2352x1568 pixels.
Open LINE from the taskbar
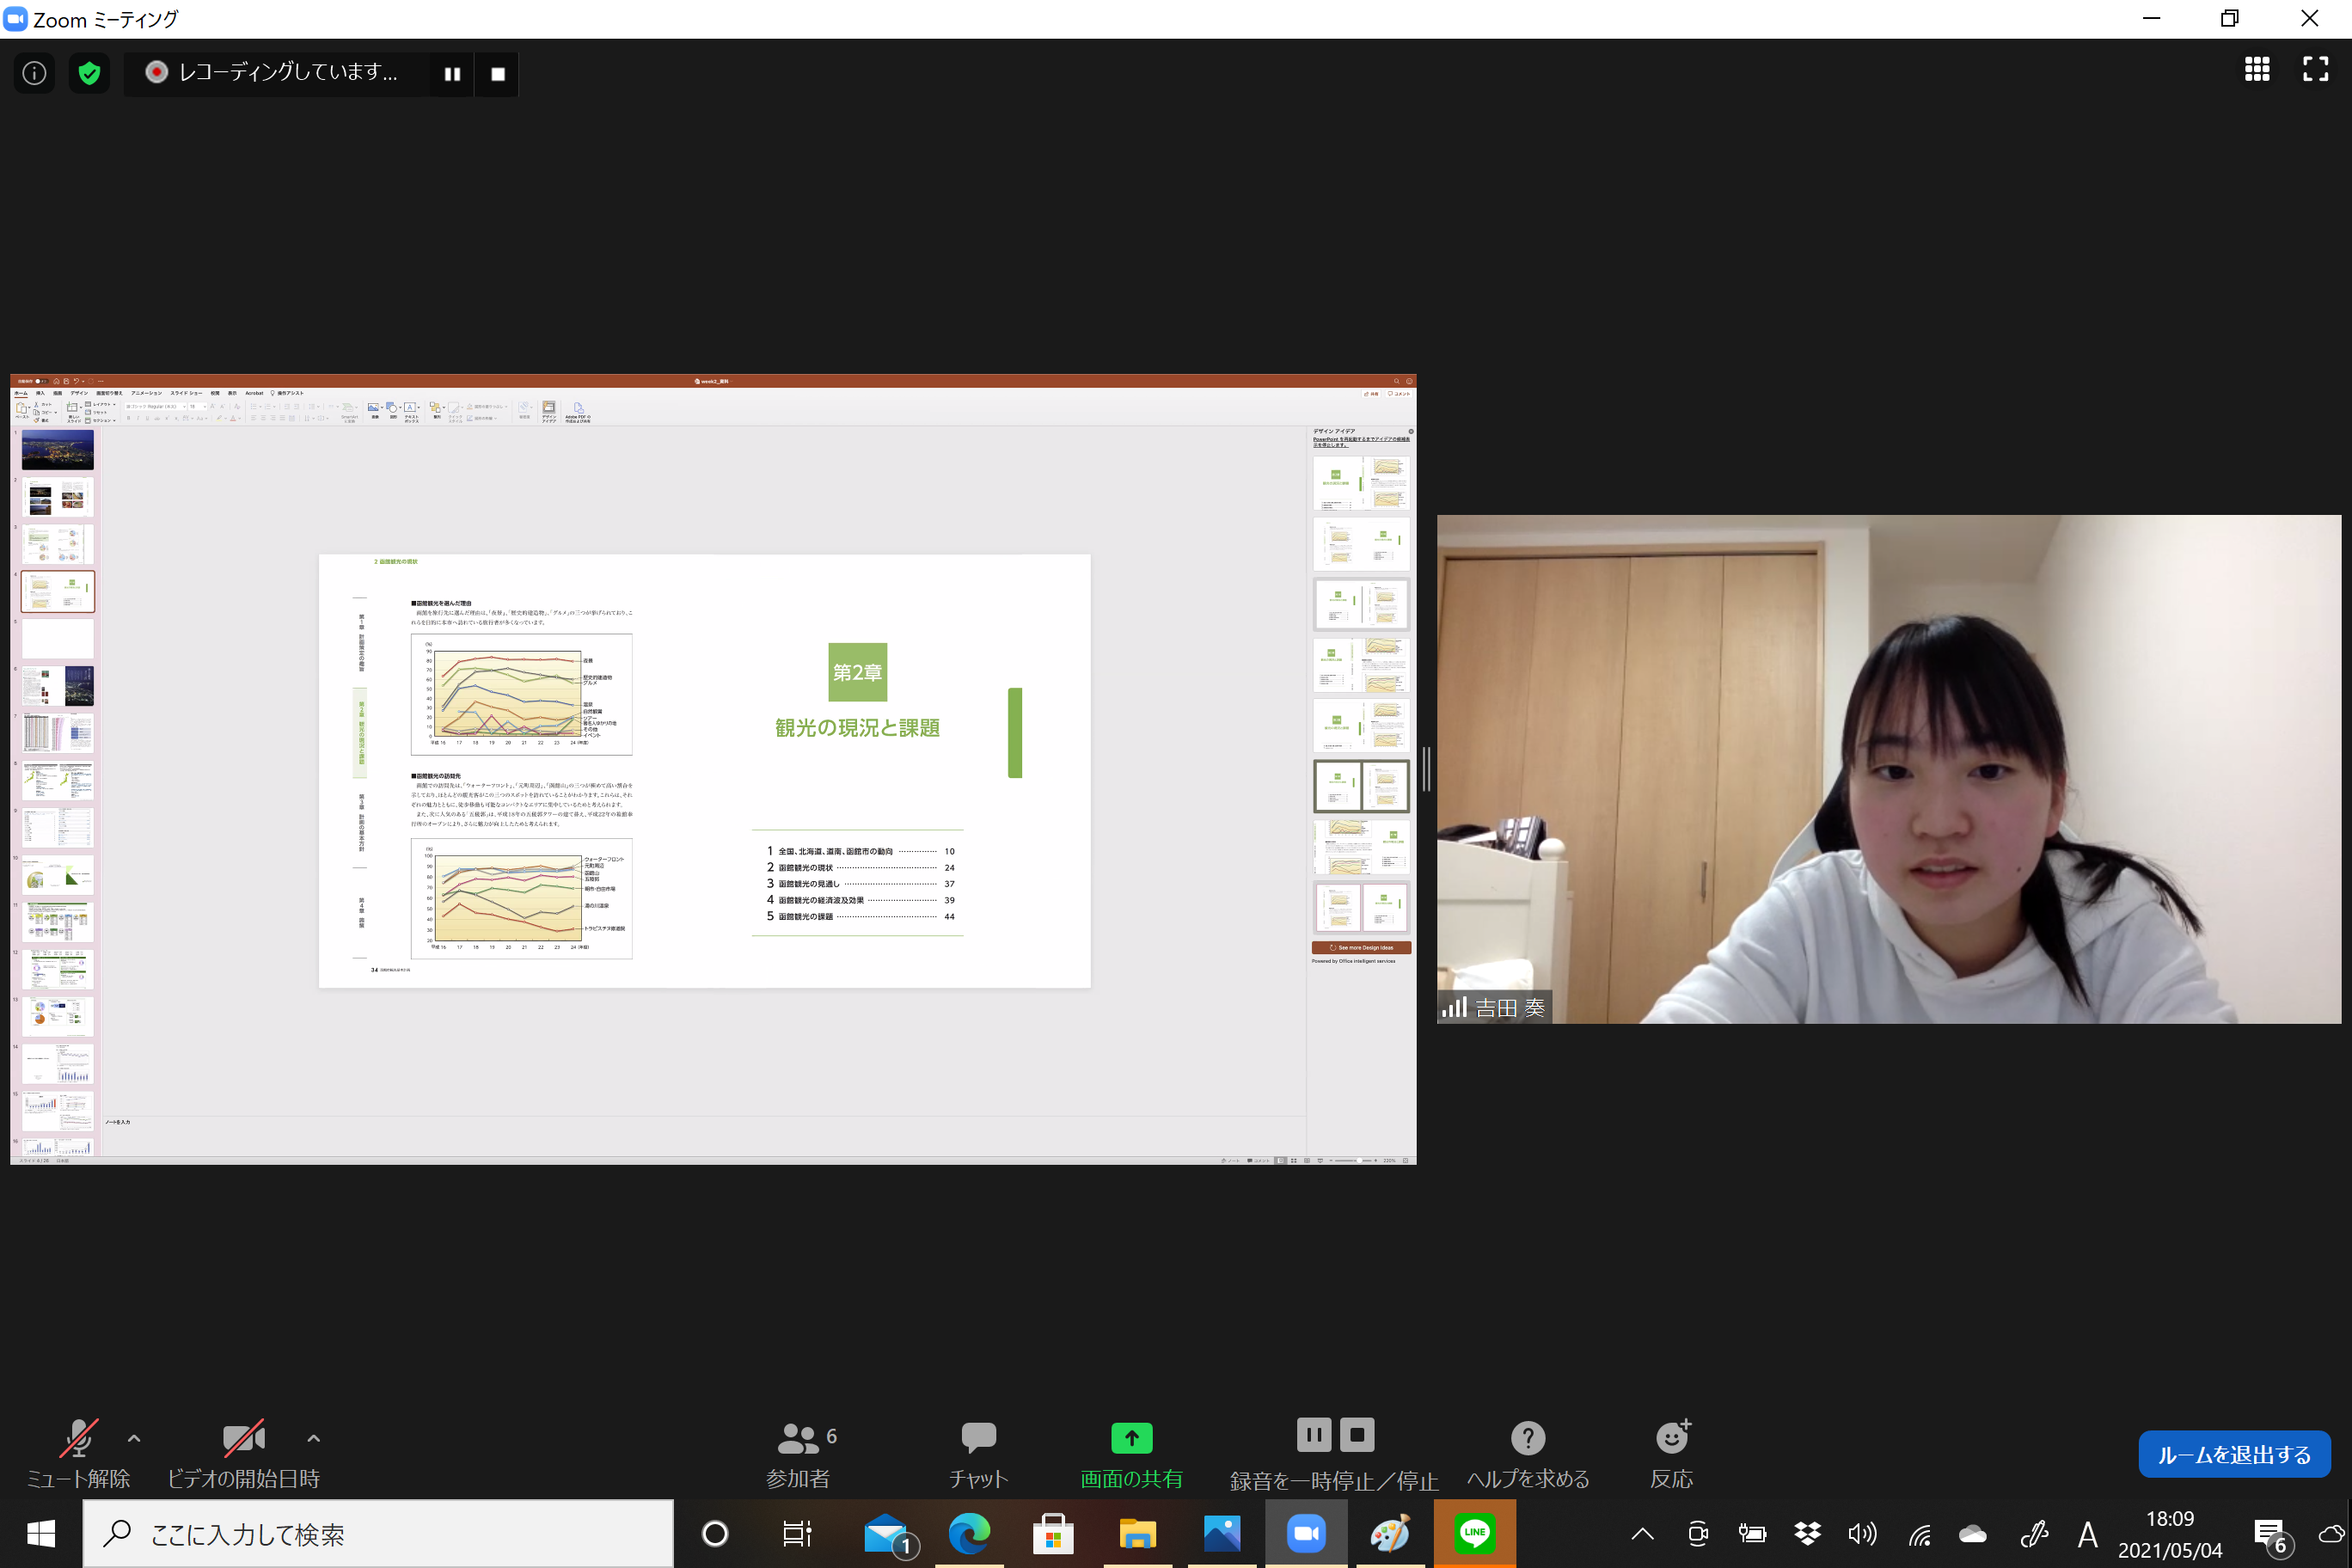pos(1474,1533)
